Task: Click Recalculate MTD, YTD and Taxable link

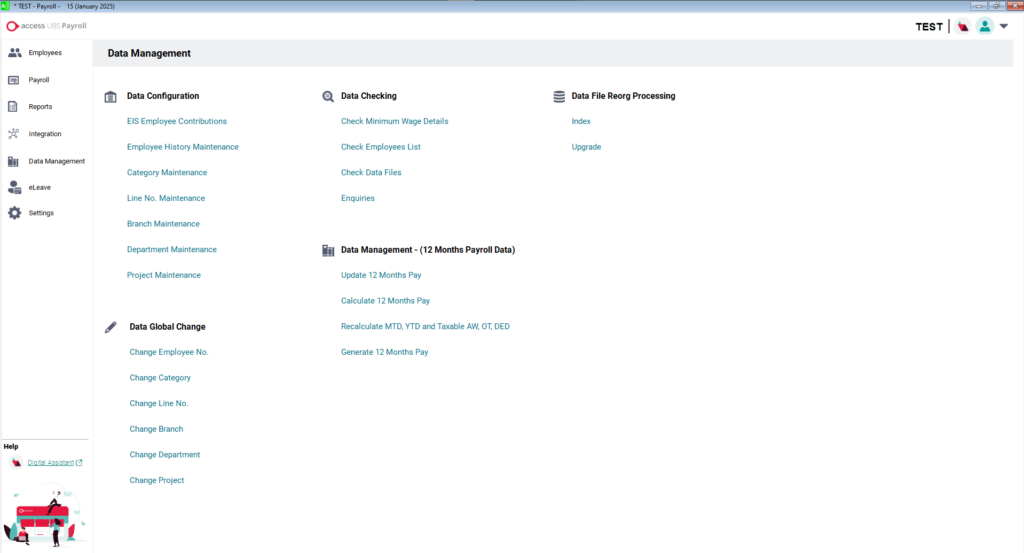Action: [425, 326]
